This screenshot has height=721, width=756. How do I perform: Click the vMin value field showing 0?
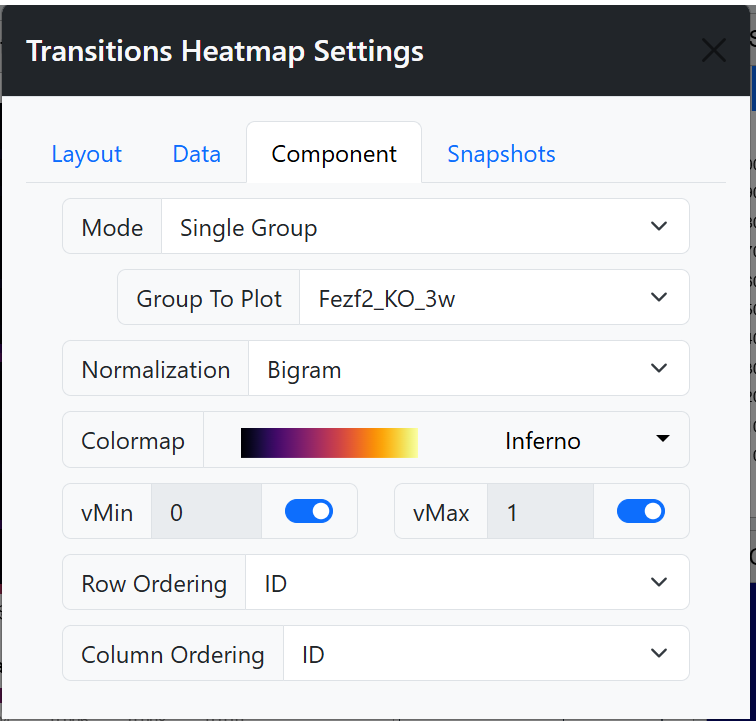pos(206,511)
